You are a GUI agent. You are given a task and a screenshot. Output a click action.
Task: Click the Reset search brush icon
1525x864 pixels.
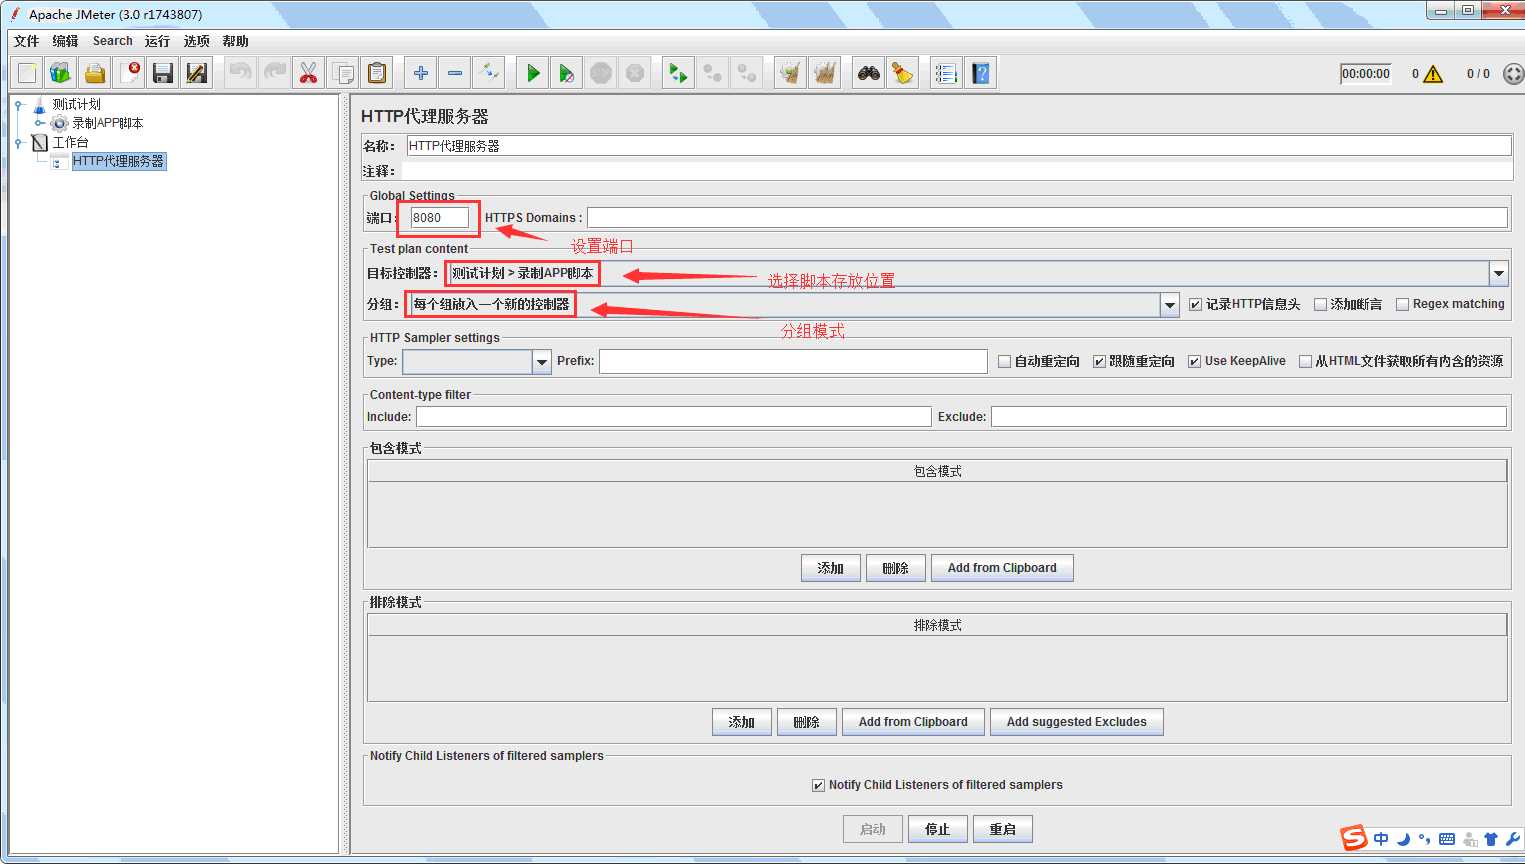pos(903,73)
